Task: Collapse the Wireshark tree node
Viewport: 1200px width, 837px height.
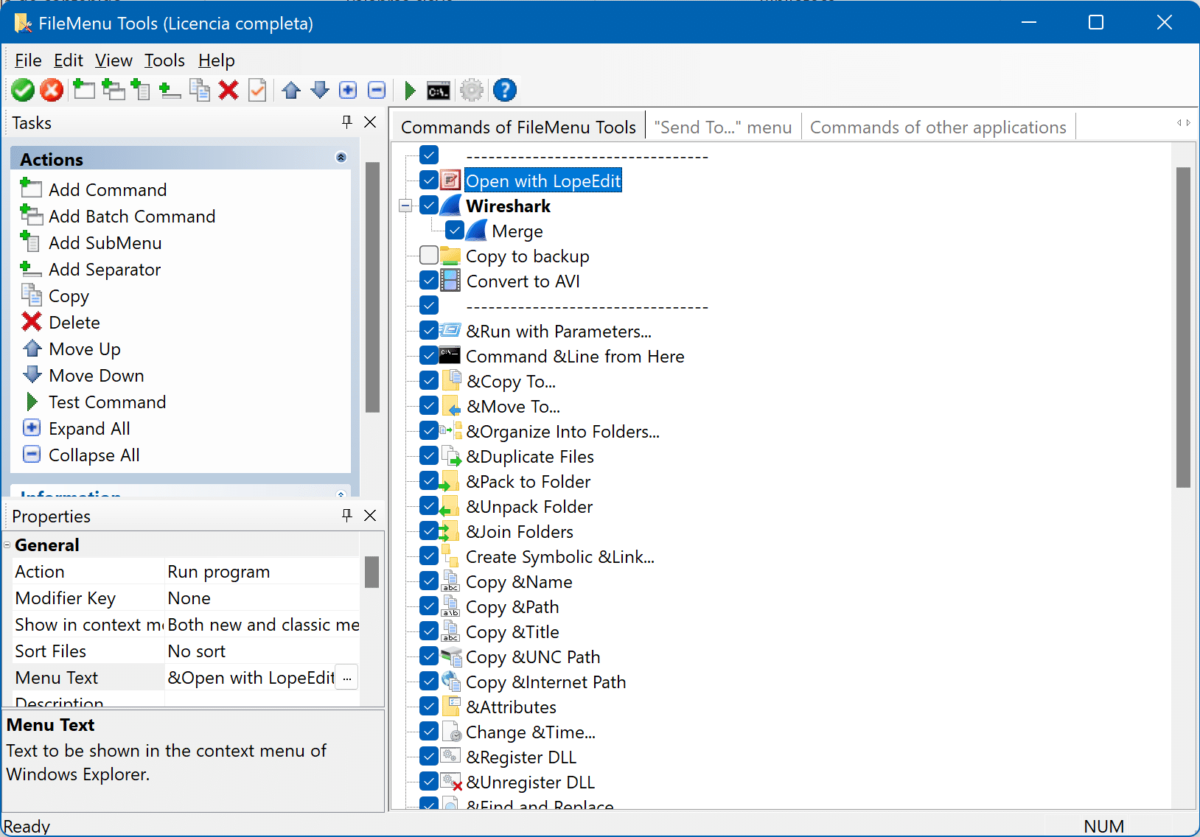Action: point(405,206)
